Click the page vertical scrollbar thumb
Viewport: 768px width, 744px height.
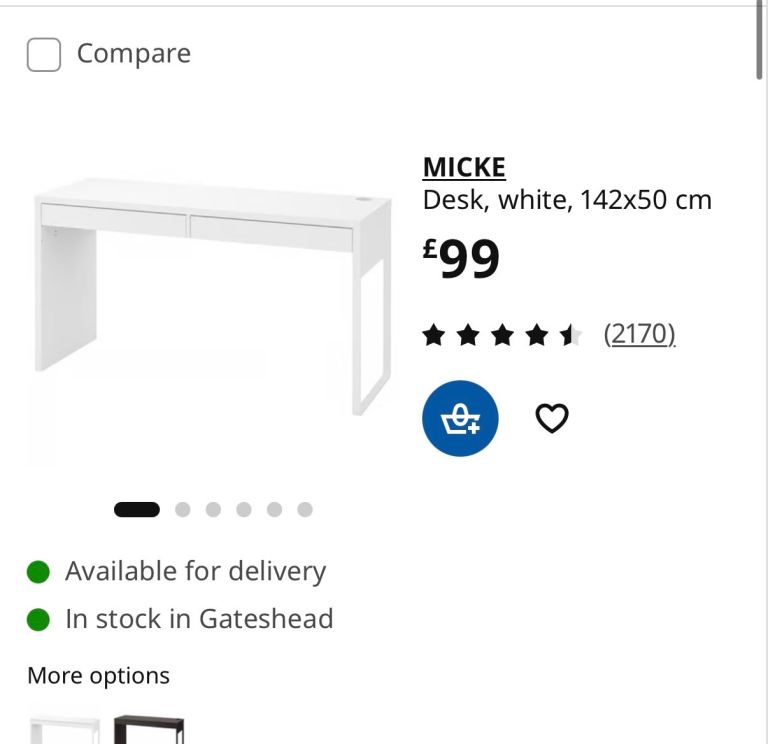759,39
